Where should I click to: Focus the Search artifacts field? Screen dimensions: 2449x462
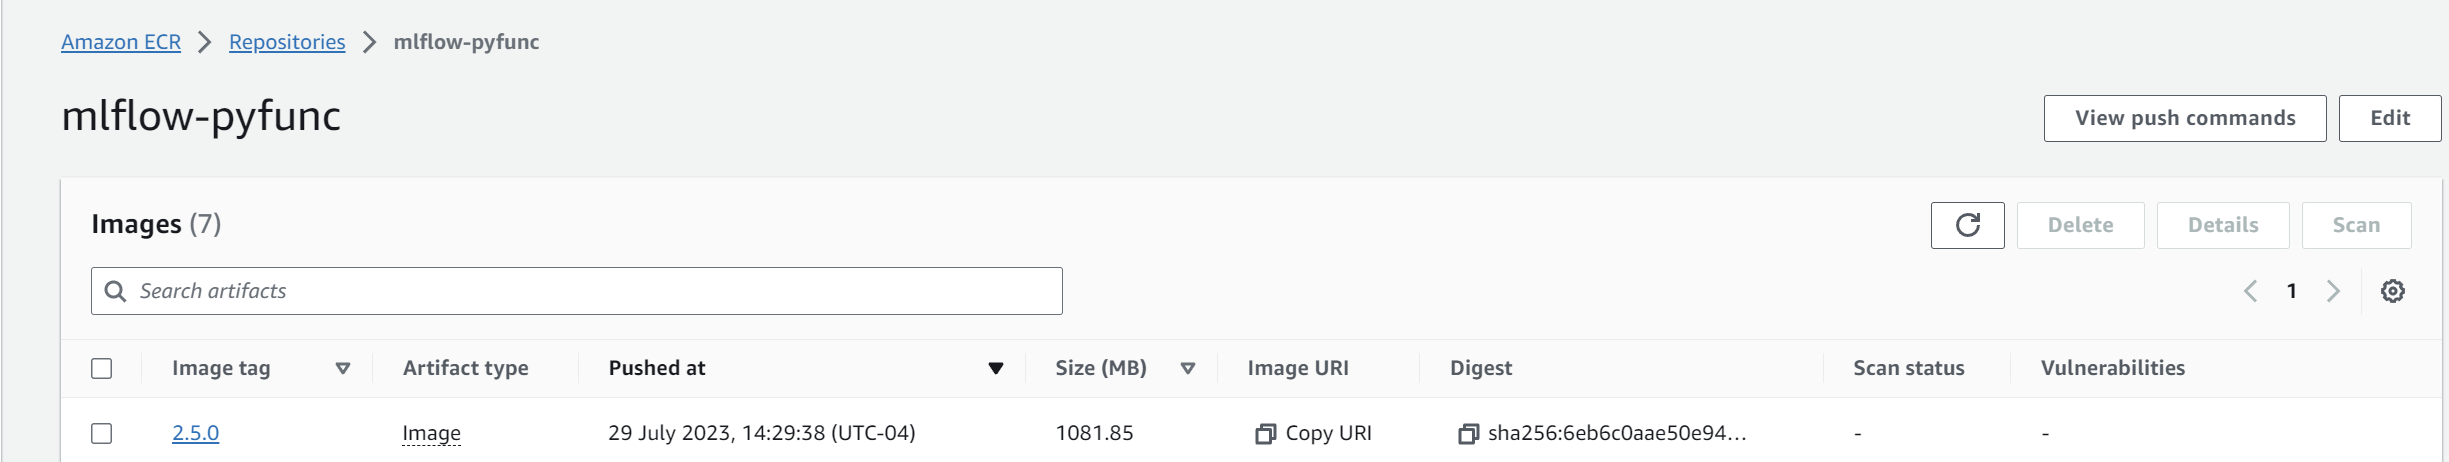[x=576, y=291]
